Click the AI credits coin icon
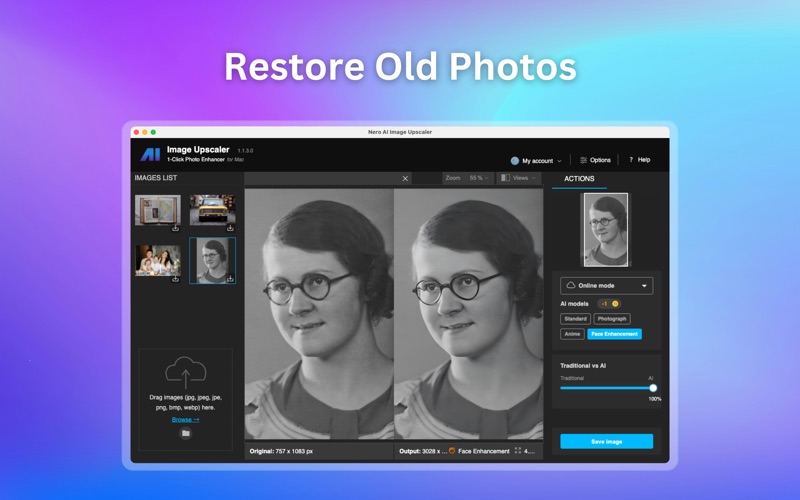This screenshot has height=500, width=800. 615,304
